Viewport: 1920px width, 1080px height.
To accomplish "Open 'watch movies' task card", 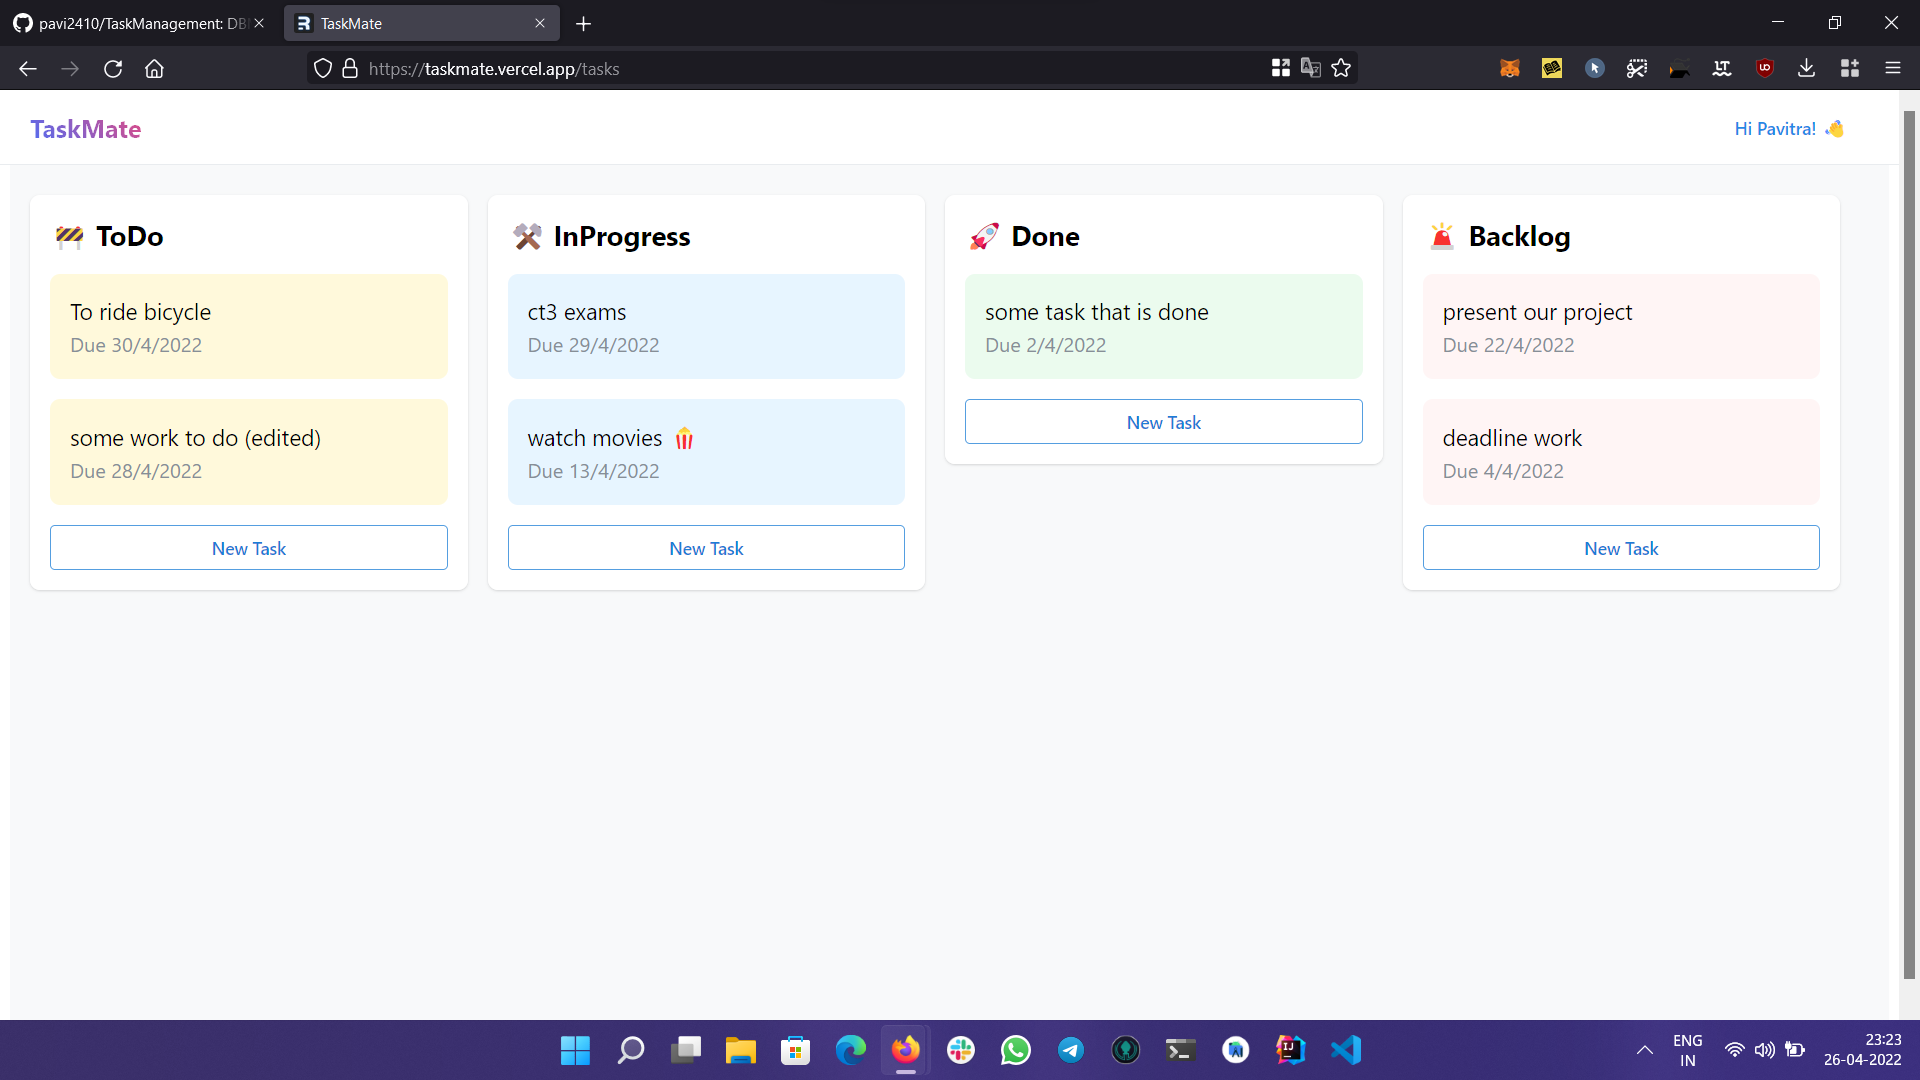I will click(x=706, y=452).
